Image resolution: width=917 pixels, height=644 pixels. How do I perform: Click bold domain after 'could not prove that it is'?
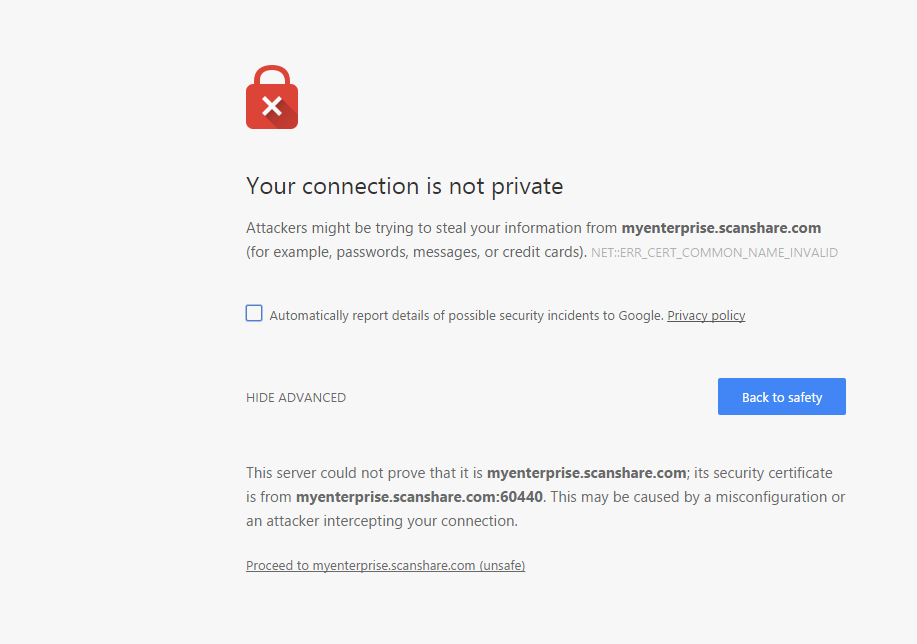pos(587,473)
